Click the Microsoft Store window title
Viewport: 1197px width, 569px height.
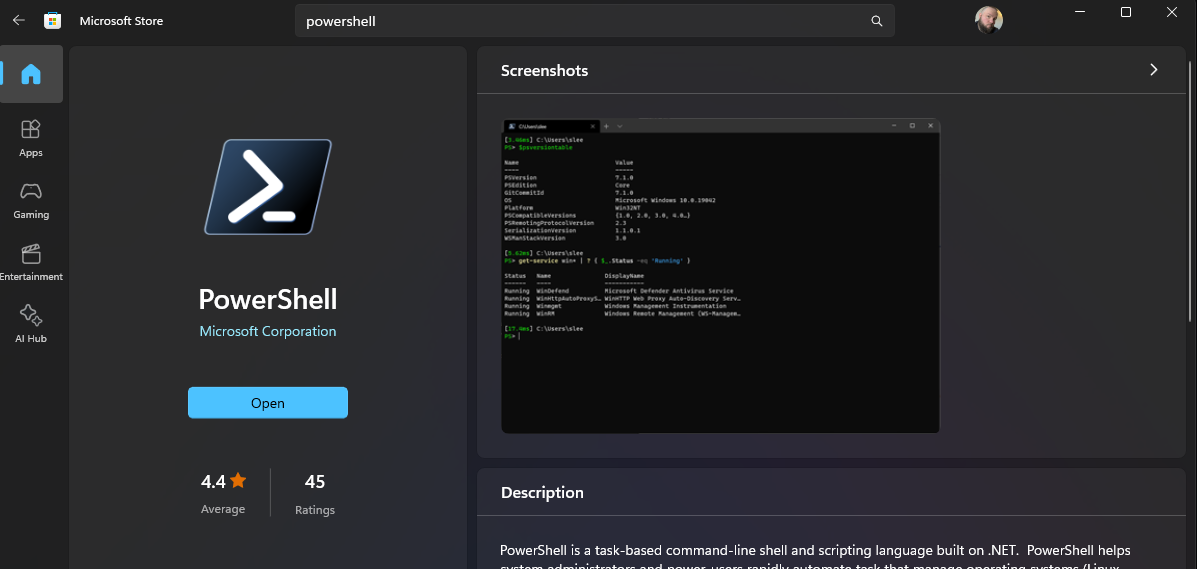tap(121, 21)
